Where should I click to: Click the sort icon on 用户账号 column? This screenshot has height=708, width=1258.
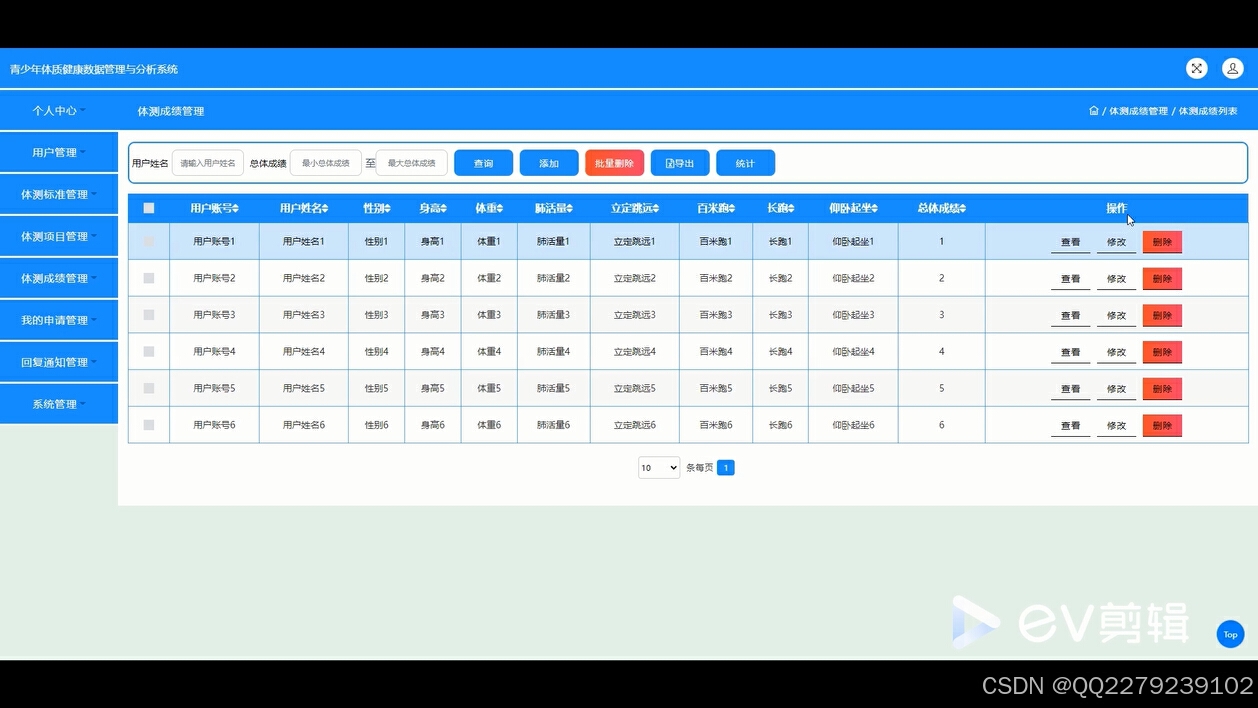(237, 208)
